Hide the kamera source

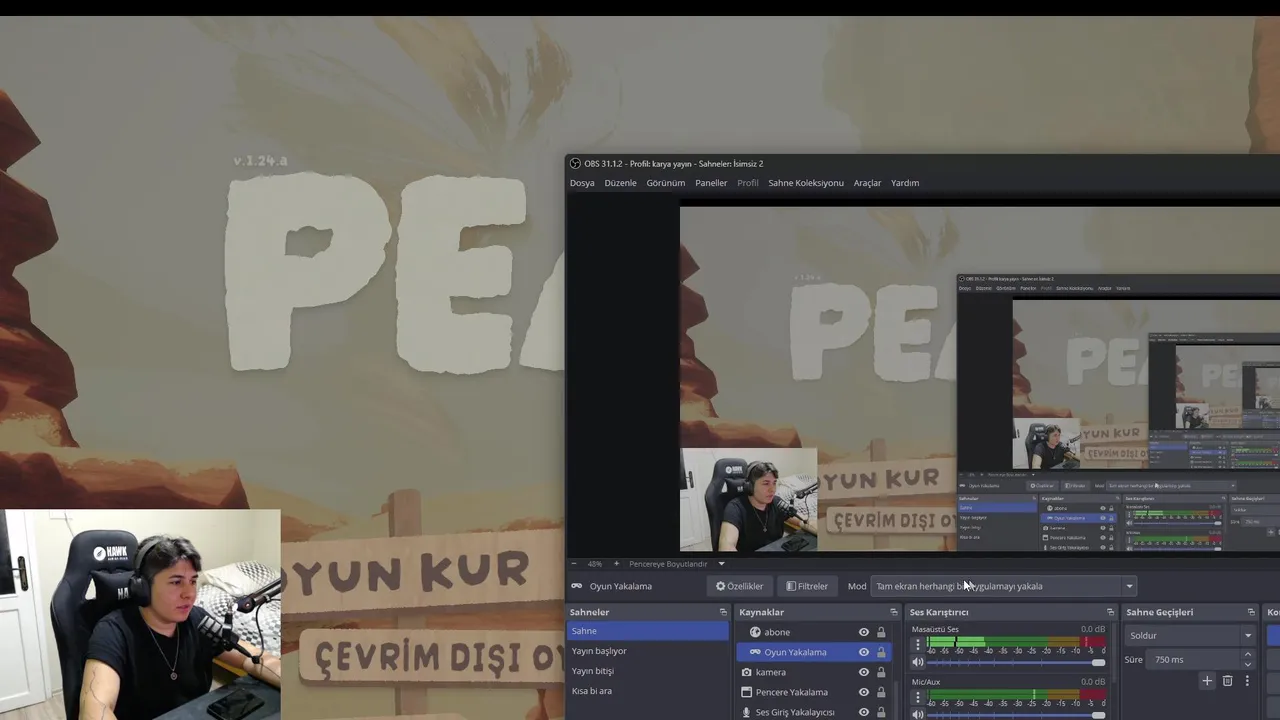coord(864,672)
